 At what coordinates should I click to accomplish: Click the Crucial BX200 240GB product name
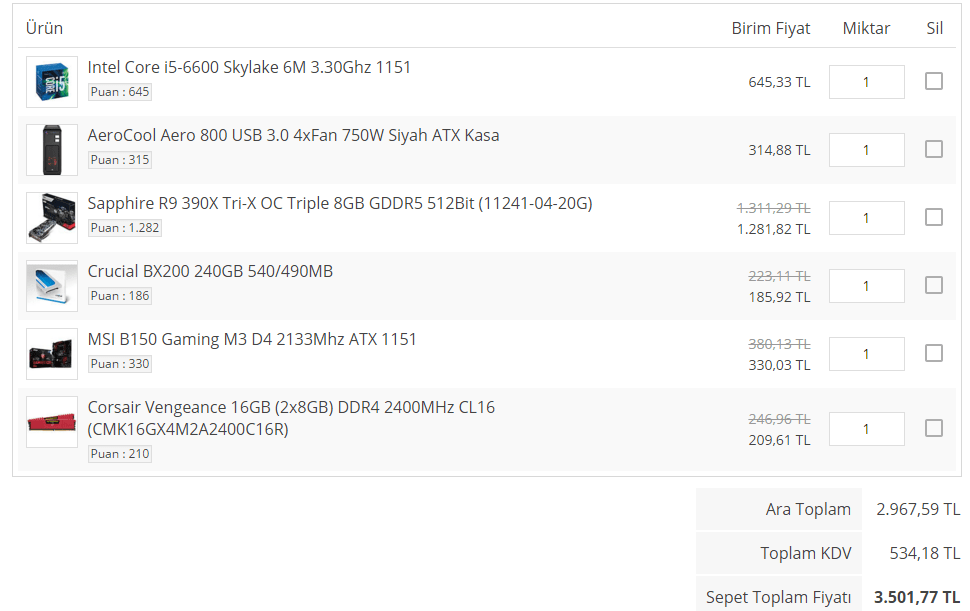click(x=210, y=271)
